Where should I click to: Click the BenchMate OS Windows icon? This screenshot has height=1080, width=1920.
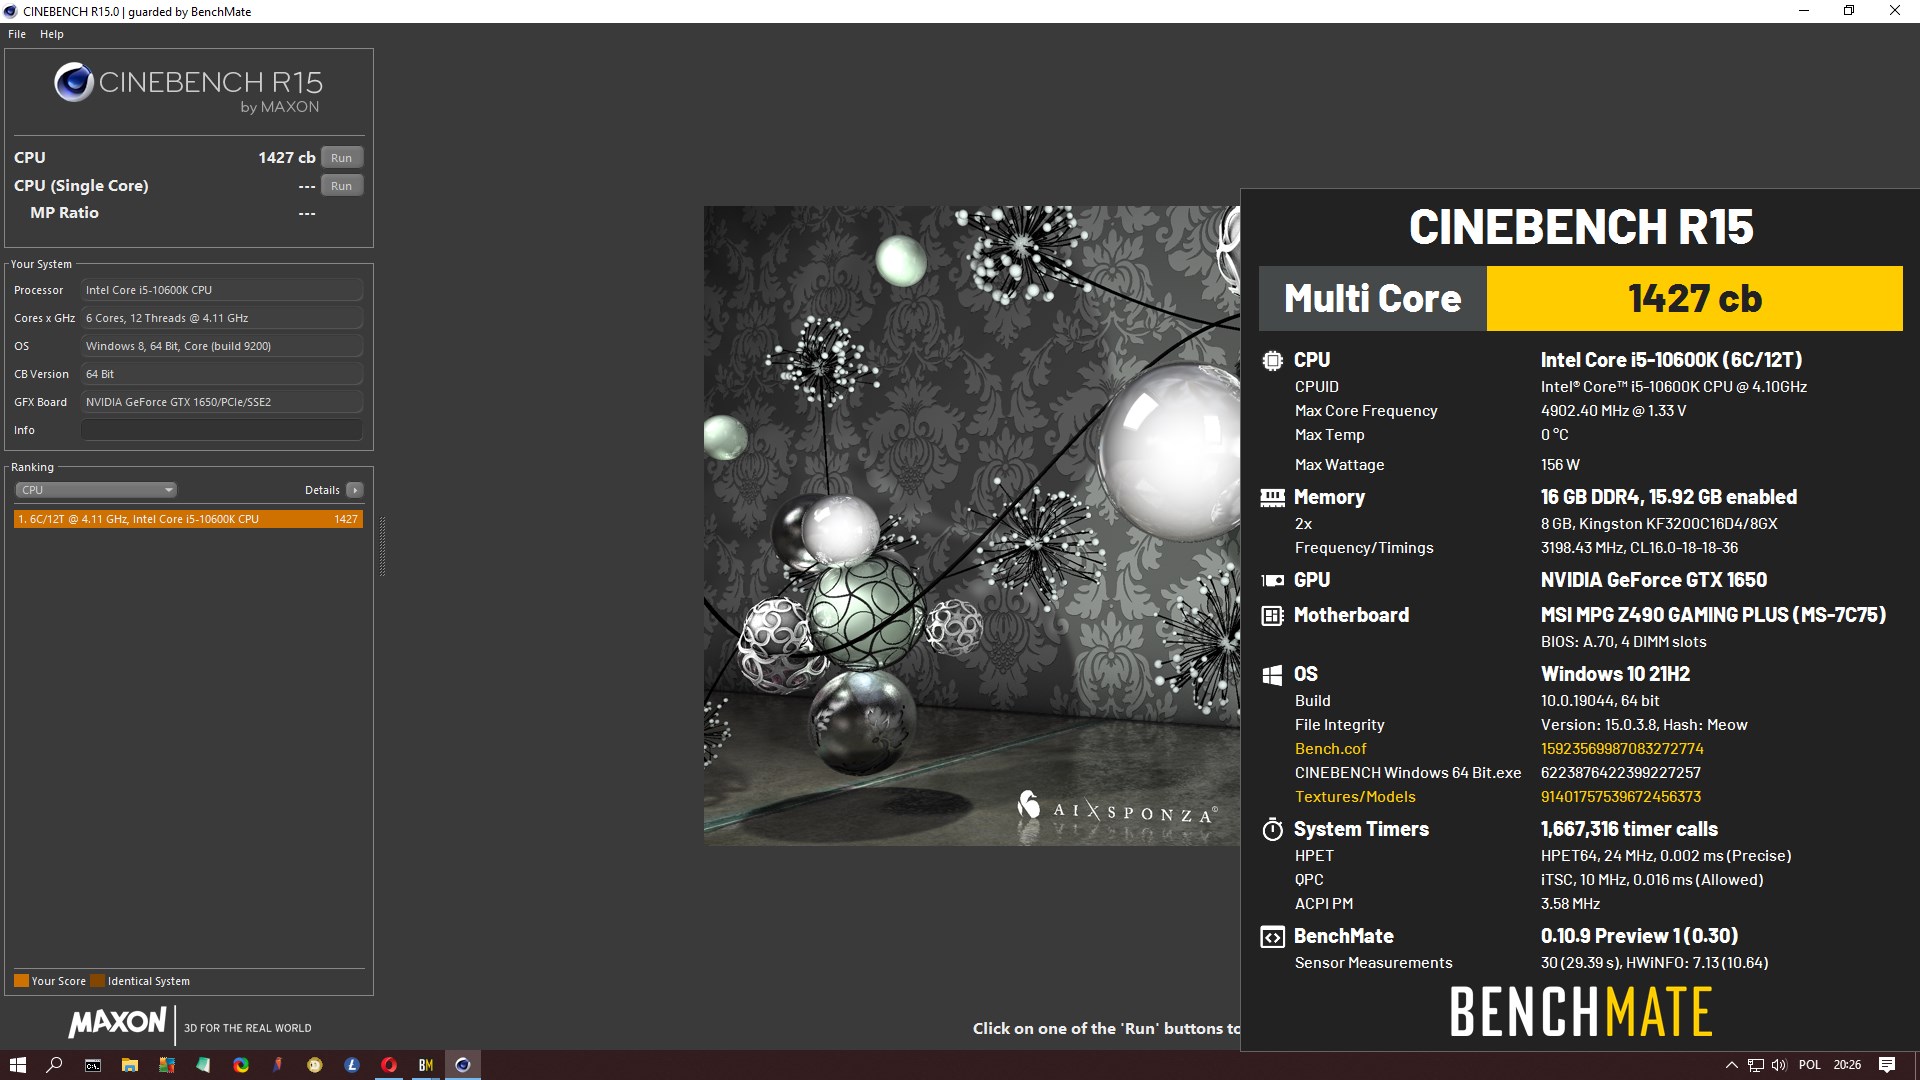1272,675
